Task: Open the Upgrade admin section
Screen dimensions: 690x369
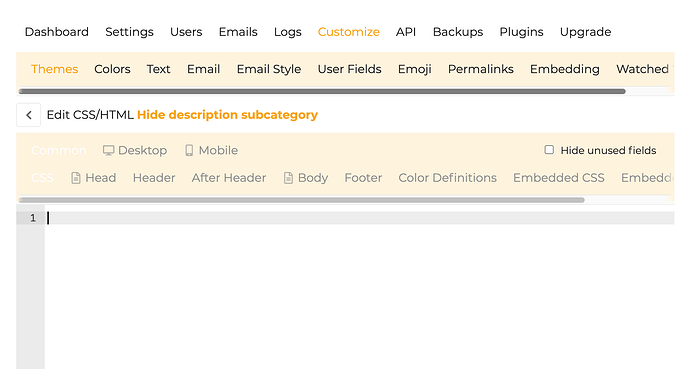Action: coord(585,32)
